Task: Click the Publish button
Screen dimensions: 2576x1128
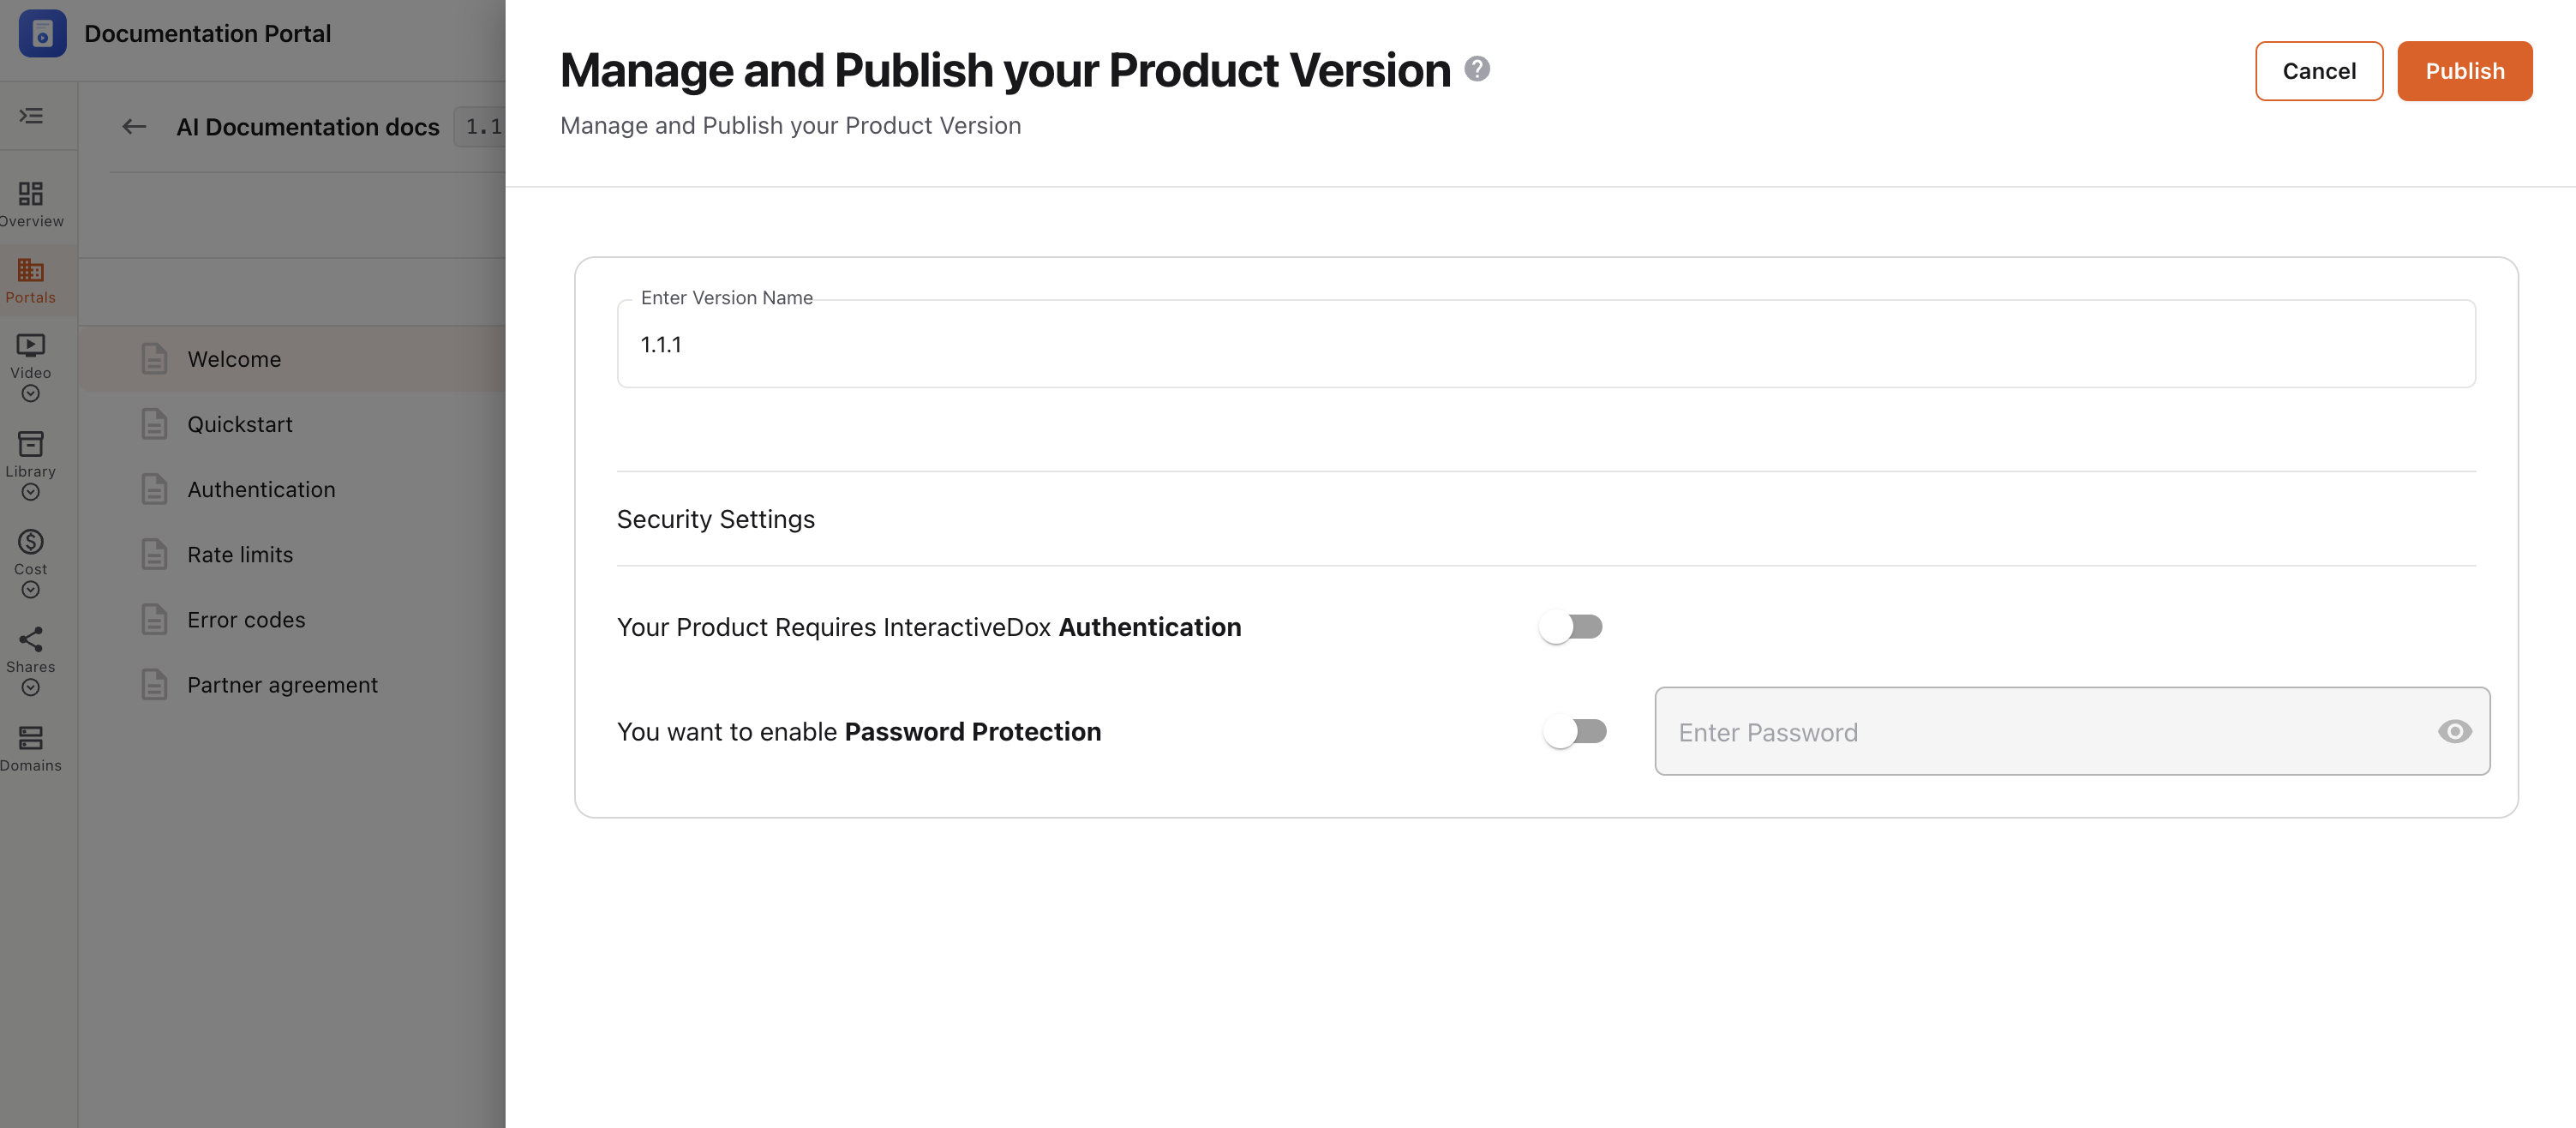Action: [2465, 71]
